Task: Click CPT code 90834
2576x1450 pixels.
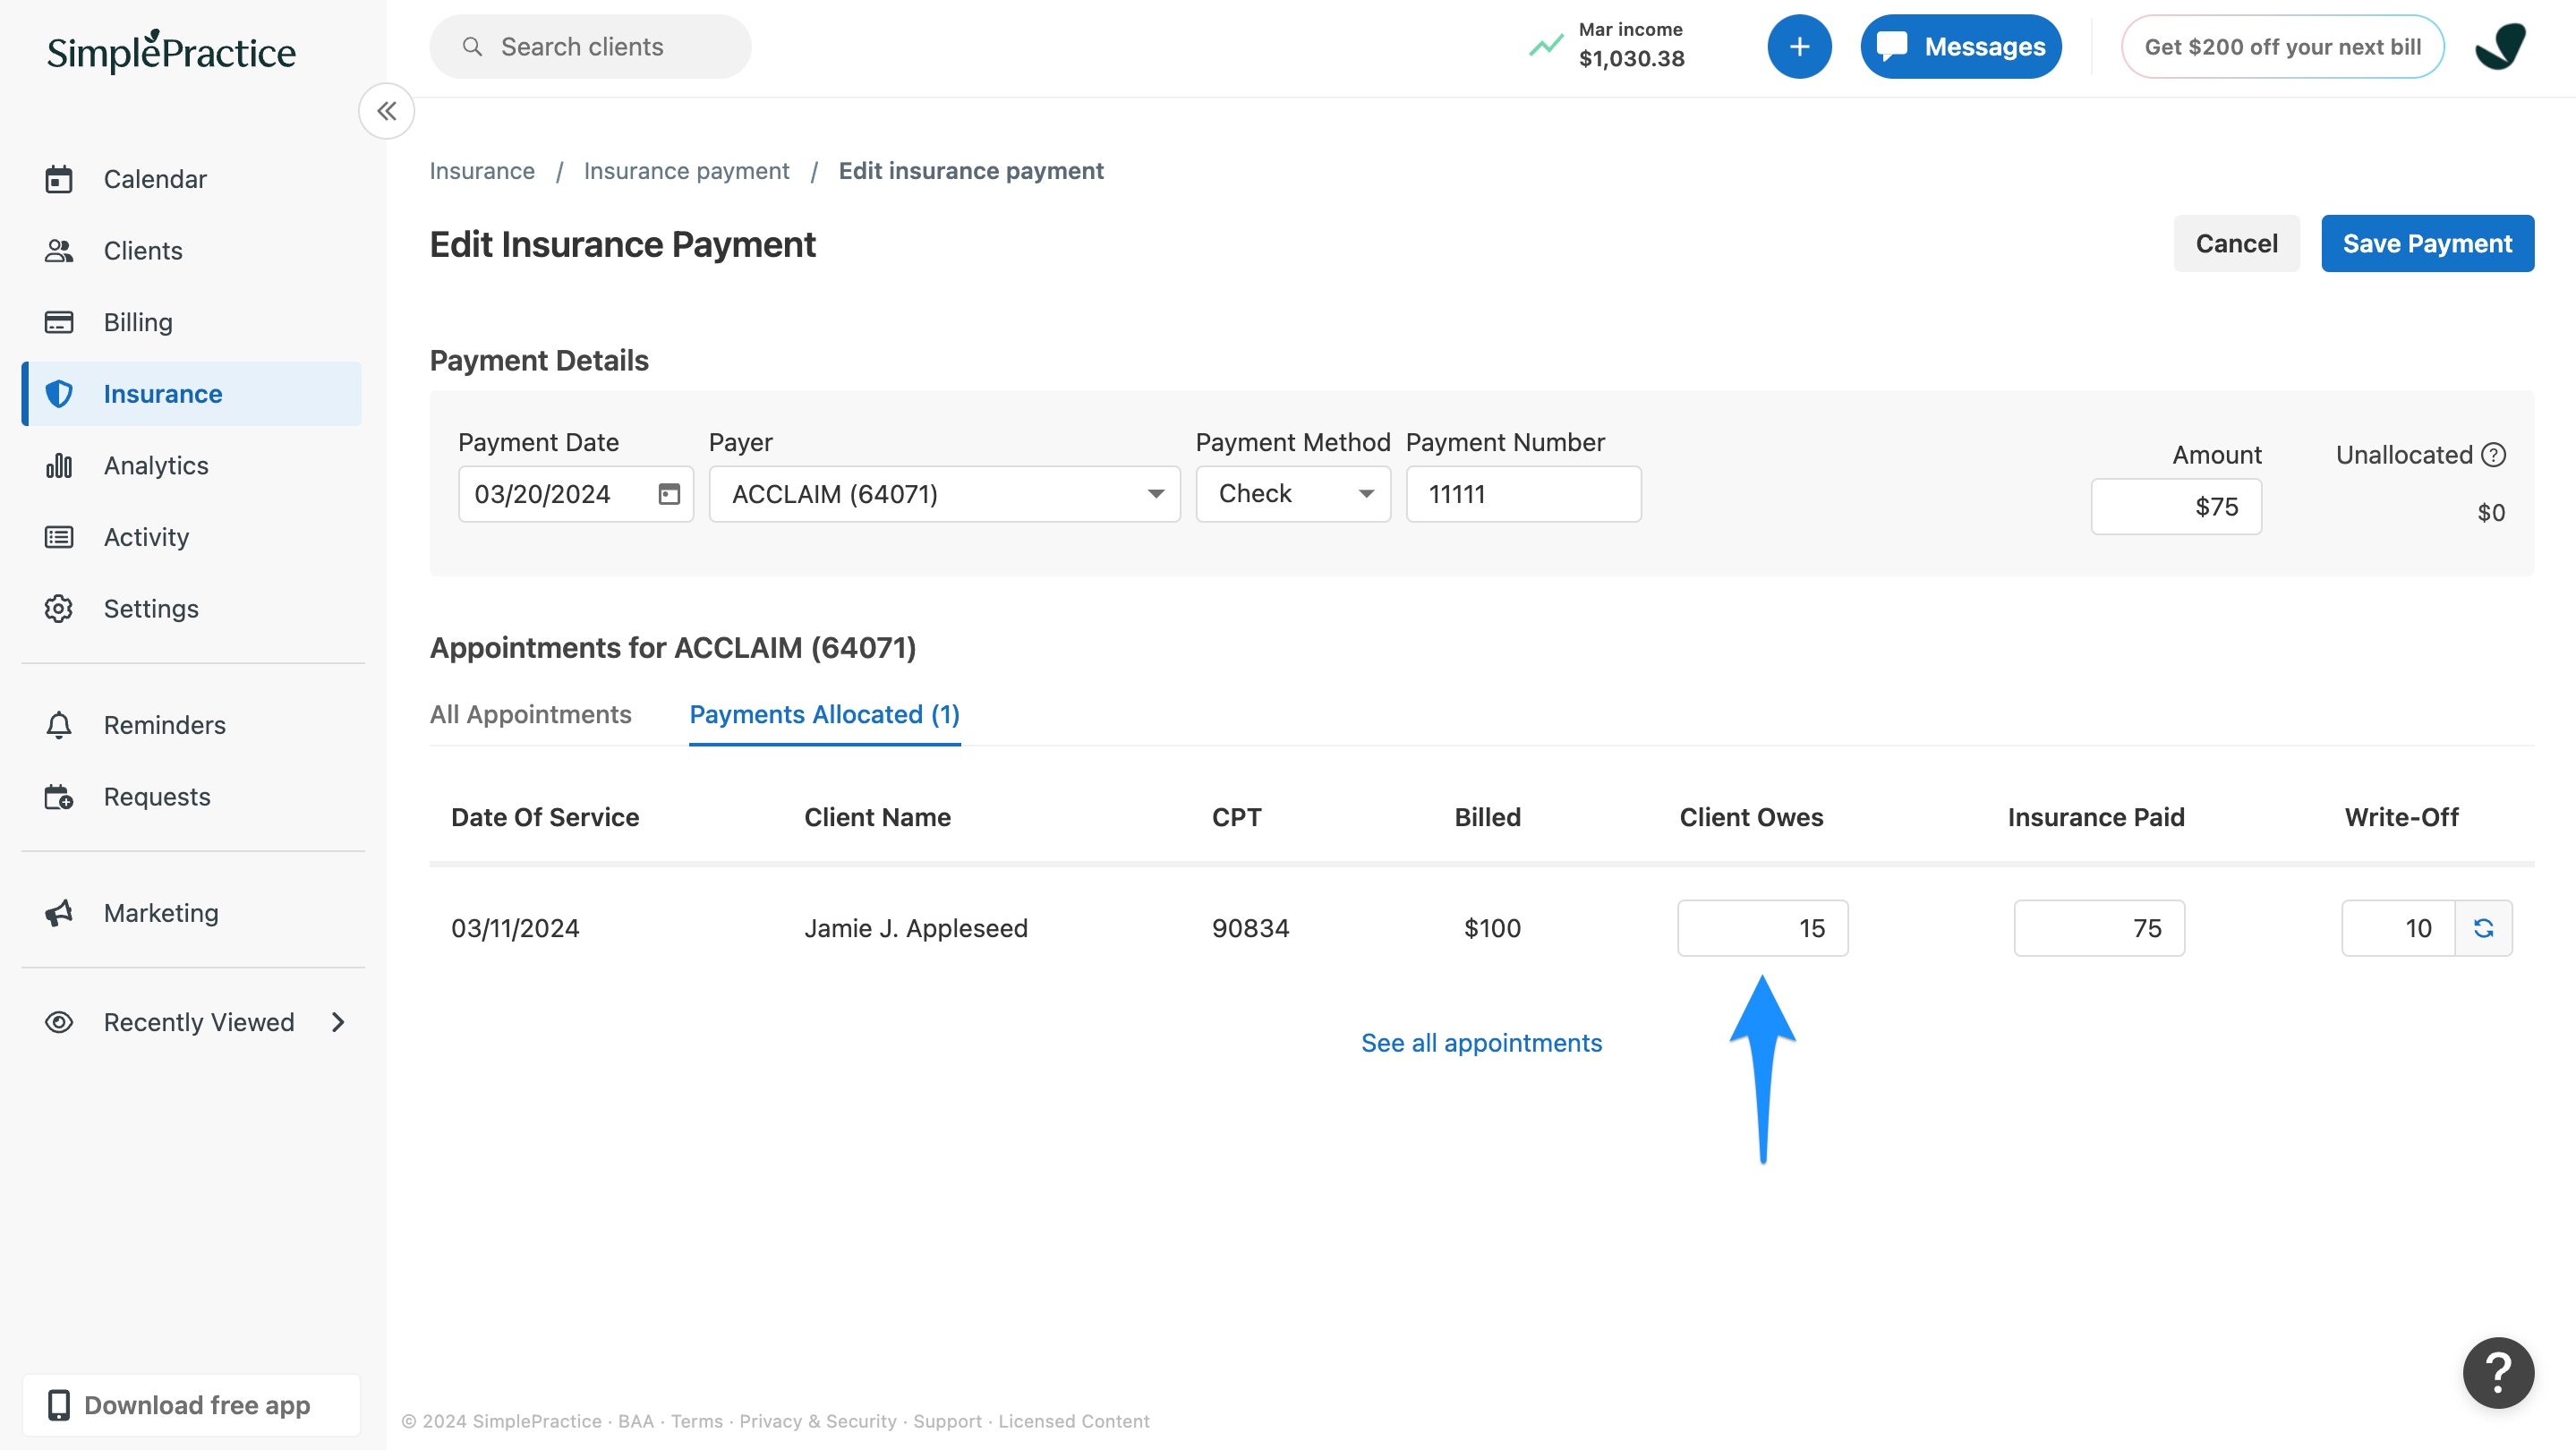Action: click(1250, 928)
